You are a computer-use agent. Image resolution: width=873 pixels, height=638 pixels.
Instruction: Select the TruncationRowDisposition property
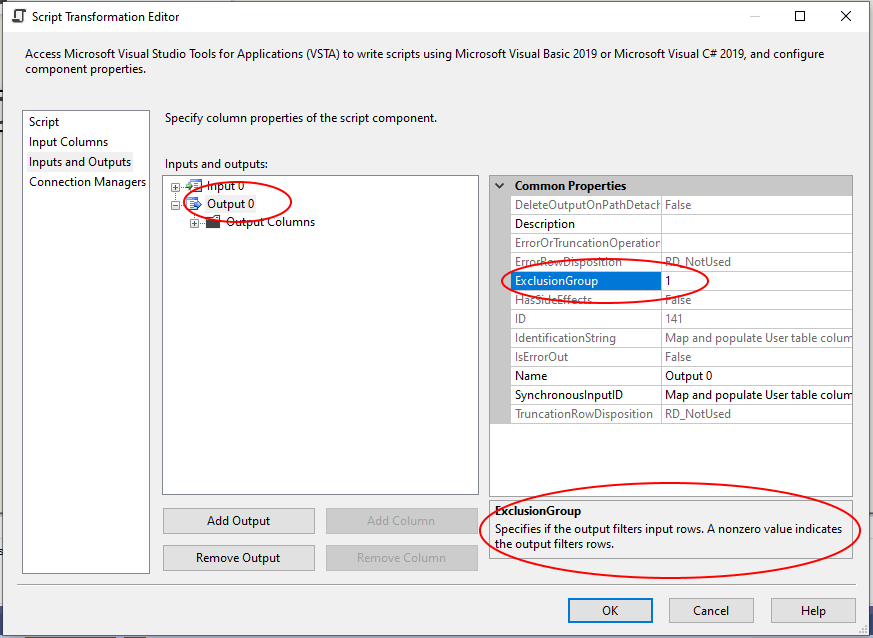[x=586, y=414]
